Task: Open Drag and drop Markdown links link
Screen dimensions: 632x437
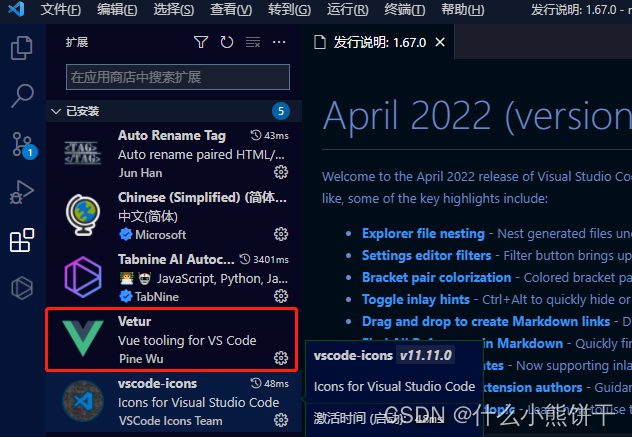Action: coord(486,321)
